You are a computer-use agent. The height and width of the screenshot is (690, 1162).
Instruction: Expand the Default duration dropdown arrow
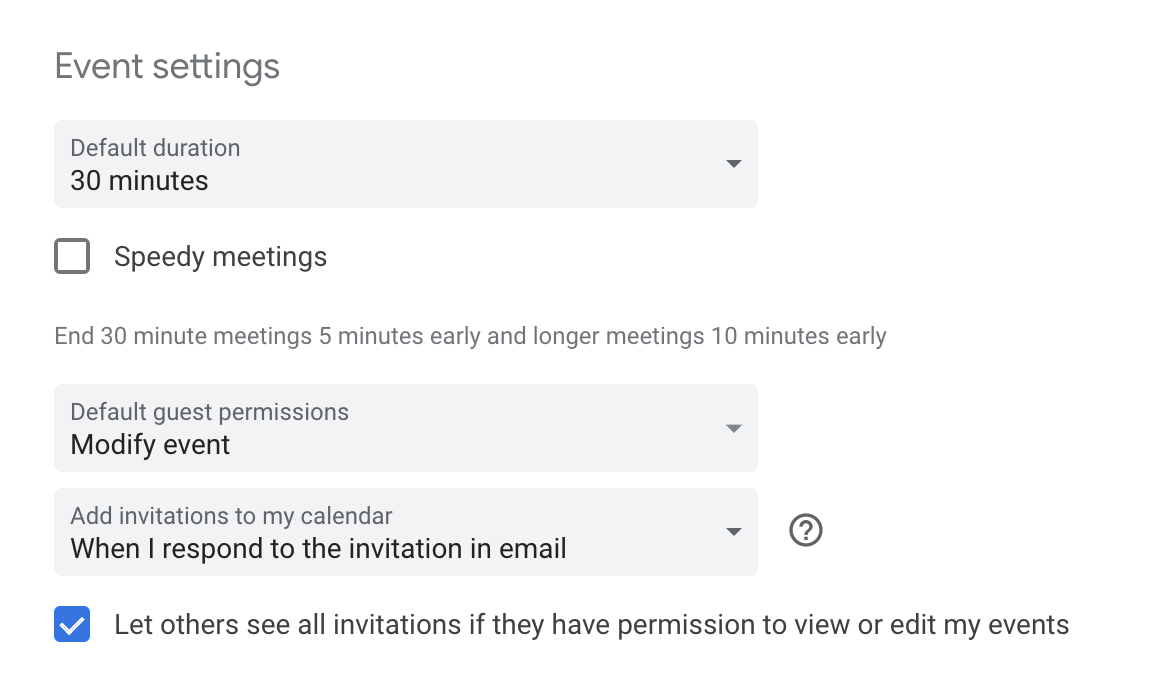point(733,164)
